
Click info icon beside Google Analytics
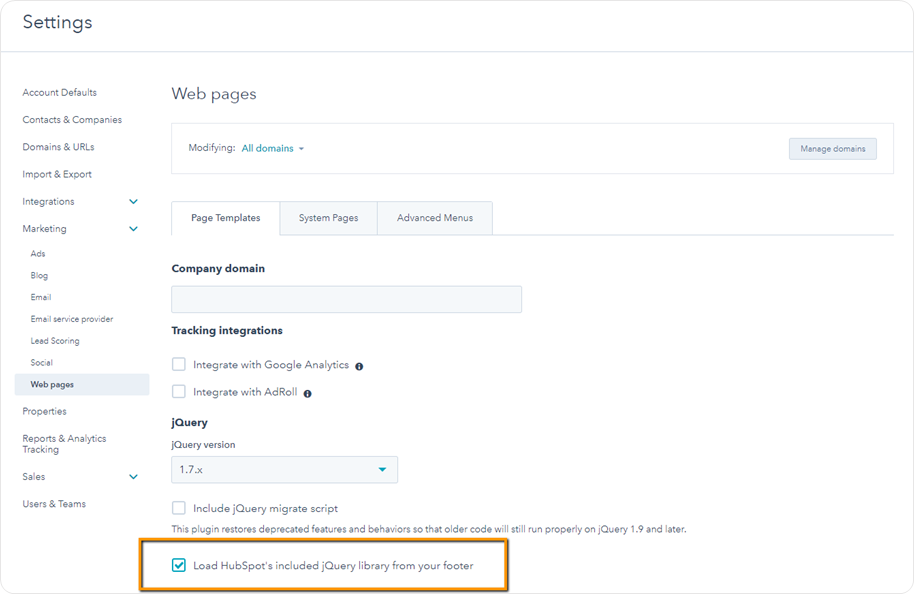[359, 367]
